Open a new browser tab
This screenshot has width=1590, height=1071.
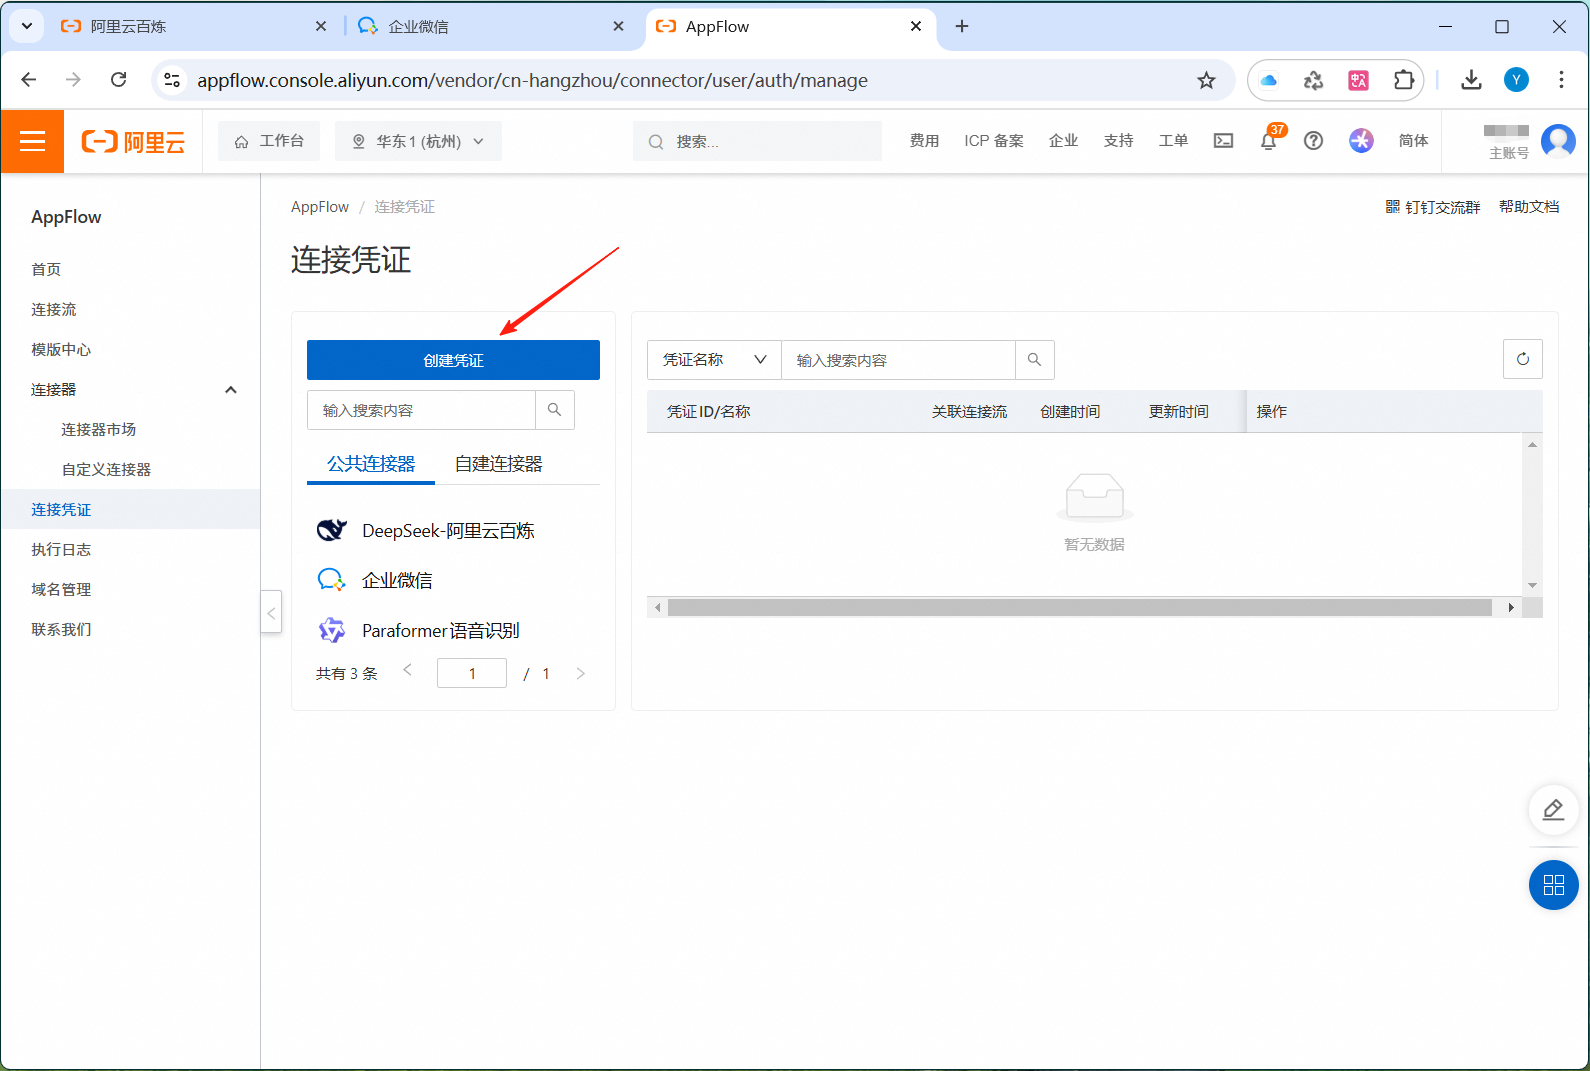pyautogui.click(x=962, y=26)
